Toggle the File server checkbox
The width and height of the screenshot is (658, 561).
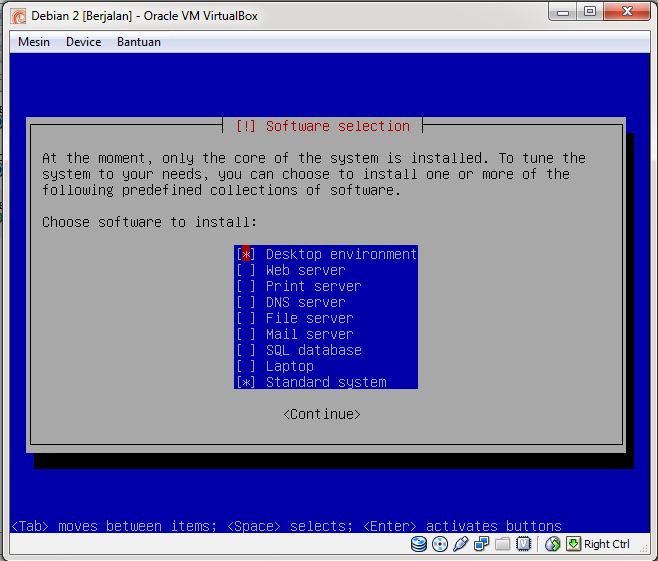point(245,318)
